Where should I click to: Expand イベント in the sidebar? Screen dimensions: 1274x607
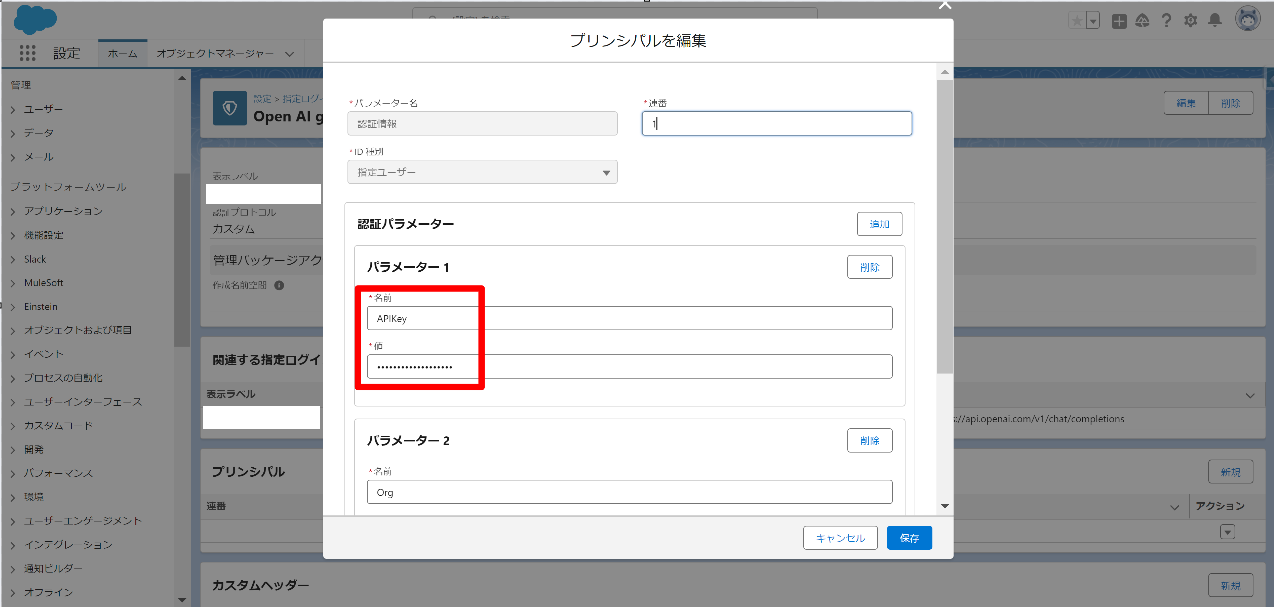[13, 354]
